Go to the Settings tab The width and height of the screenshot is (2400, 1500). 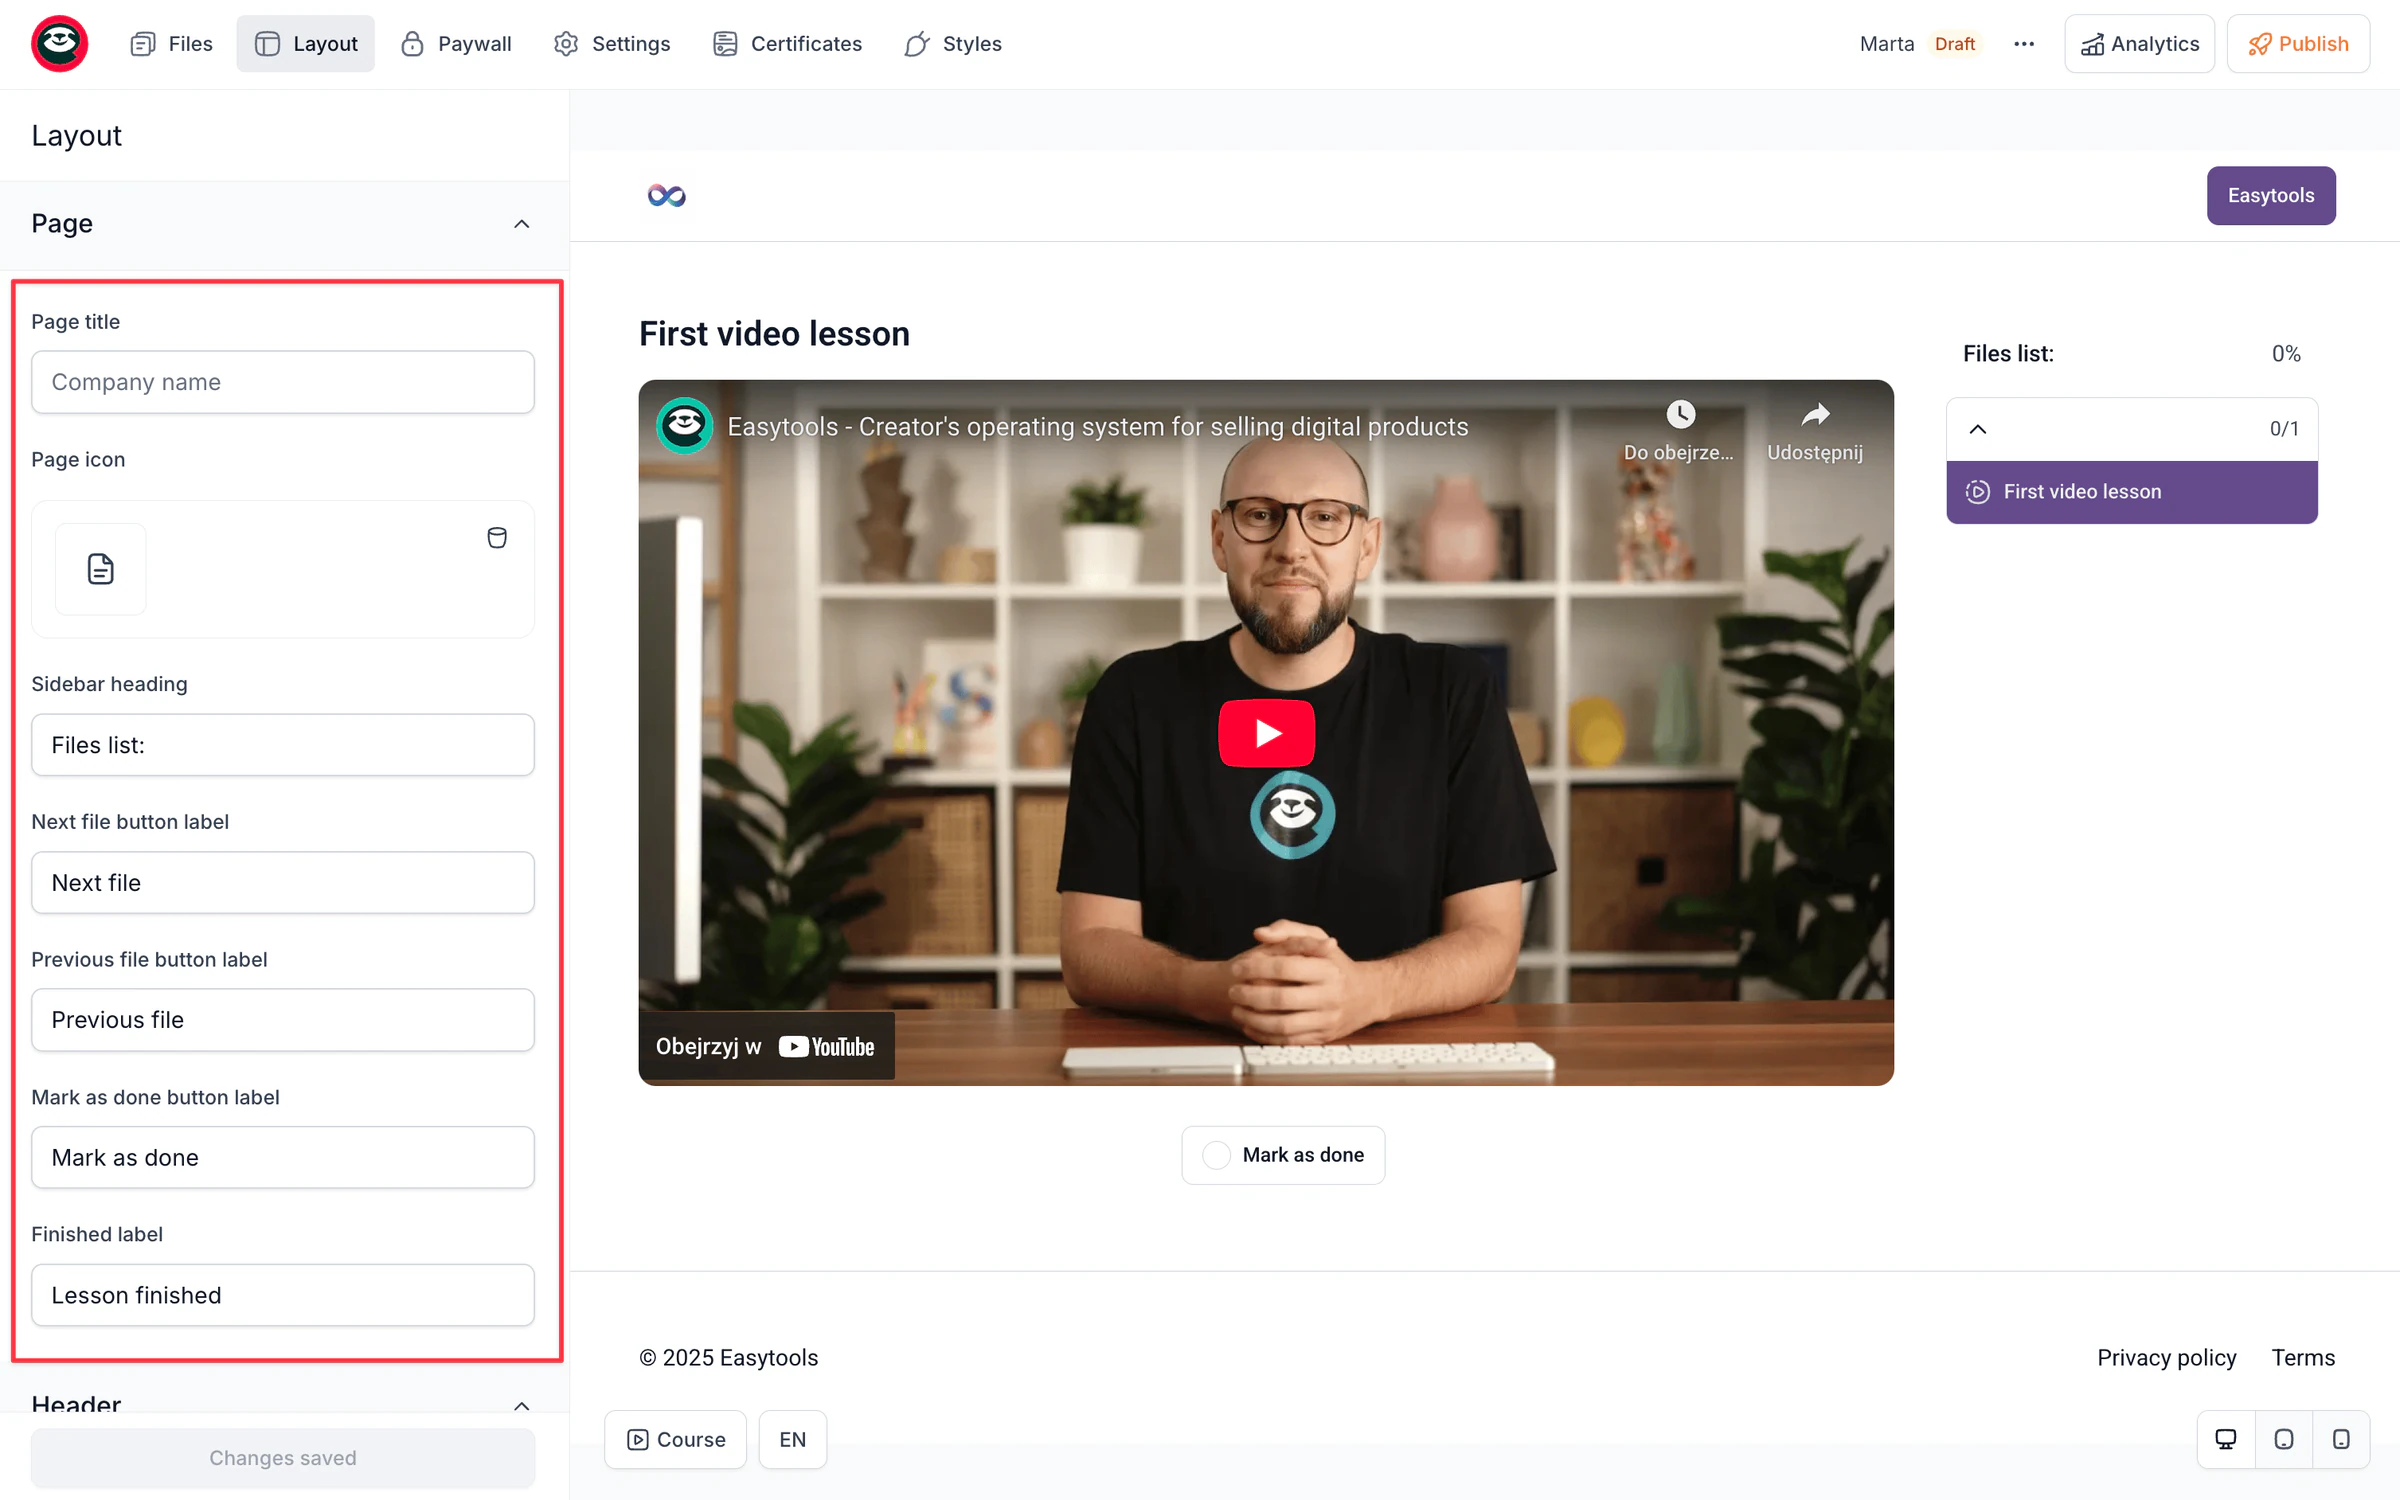pos(612,44)
